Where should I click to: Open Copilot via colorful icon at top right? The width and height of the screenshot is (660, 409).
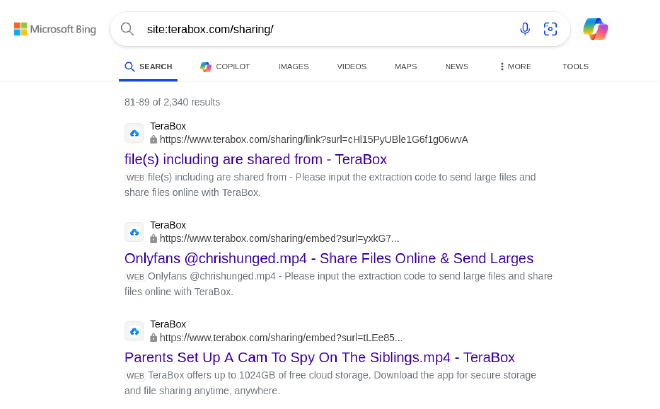tap(595, 29)
